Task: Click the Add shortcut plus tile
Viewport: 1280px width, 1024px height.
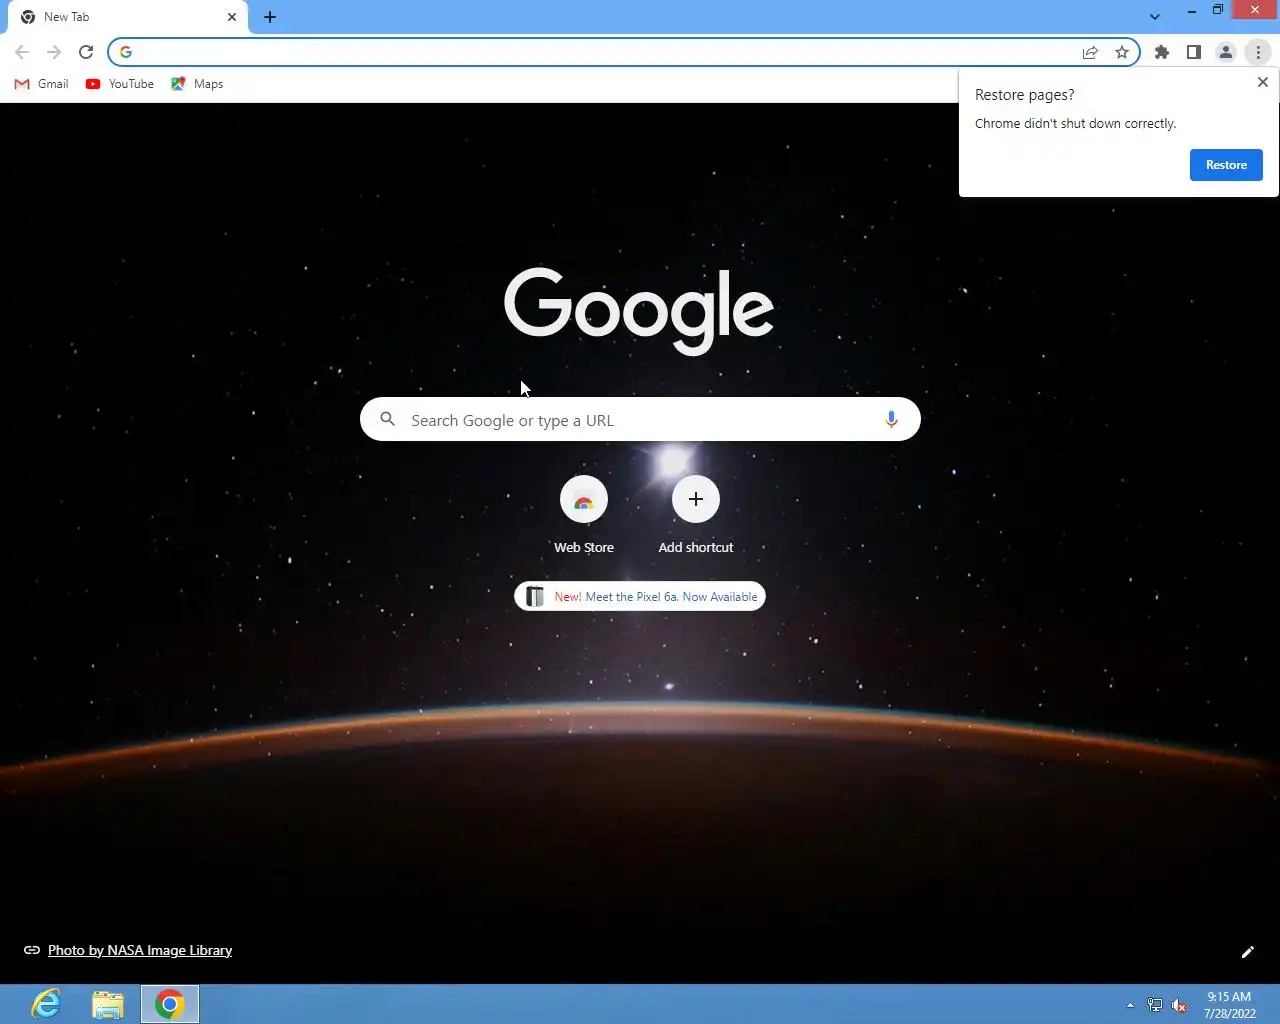Action: click(x=696, y=515)
